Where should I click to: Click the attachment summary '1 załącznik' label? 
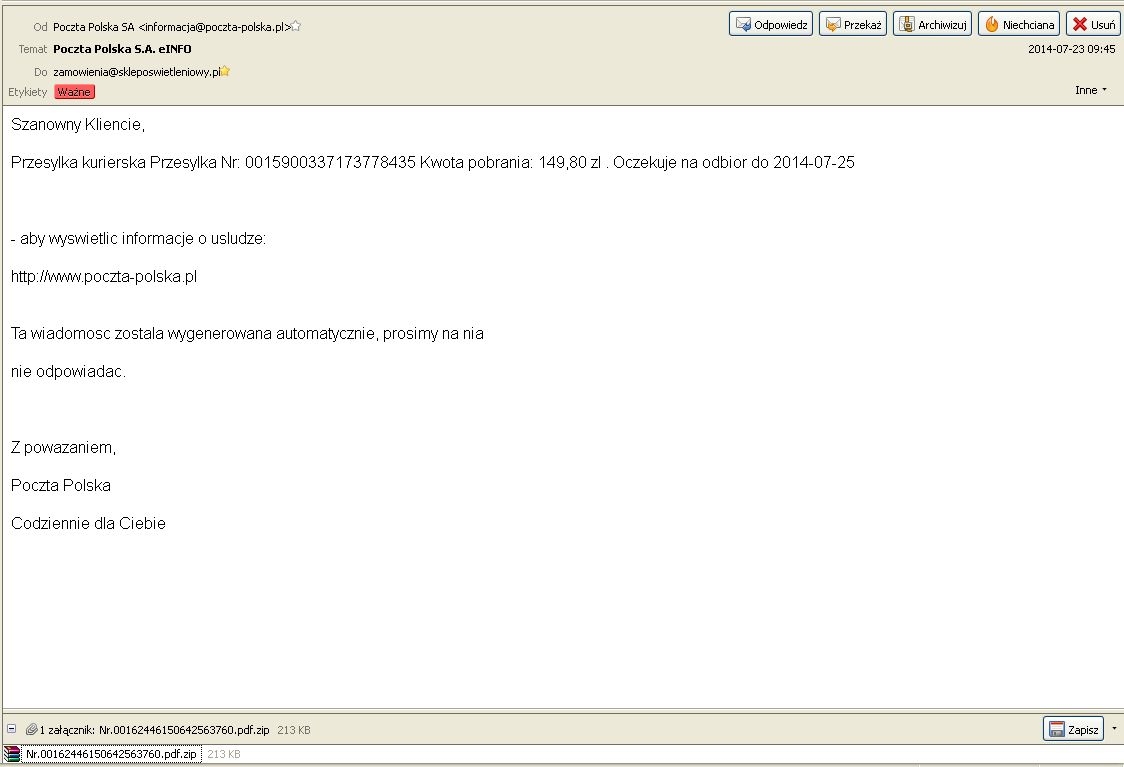(67, 730)
